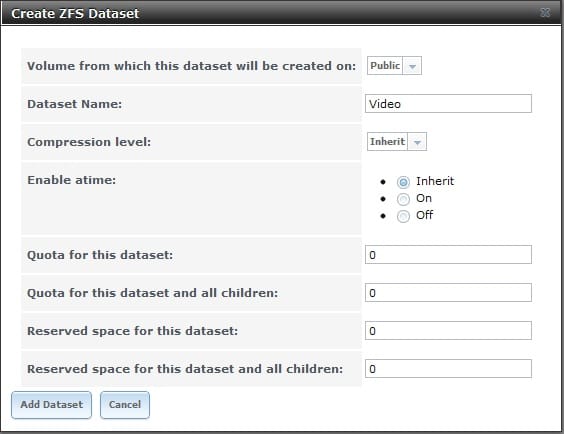The width and height of the screenshot is (564, 434).
Task: Turn atime On with its radio button
Action: point(403,199)
